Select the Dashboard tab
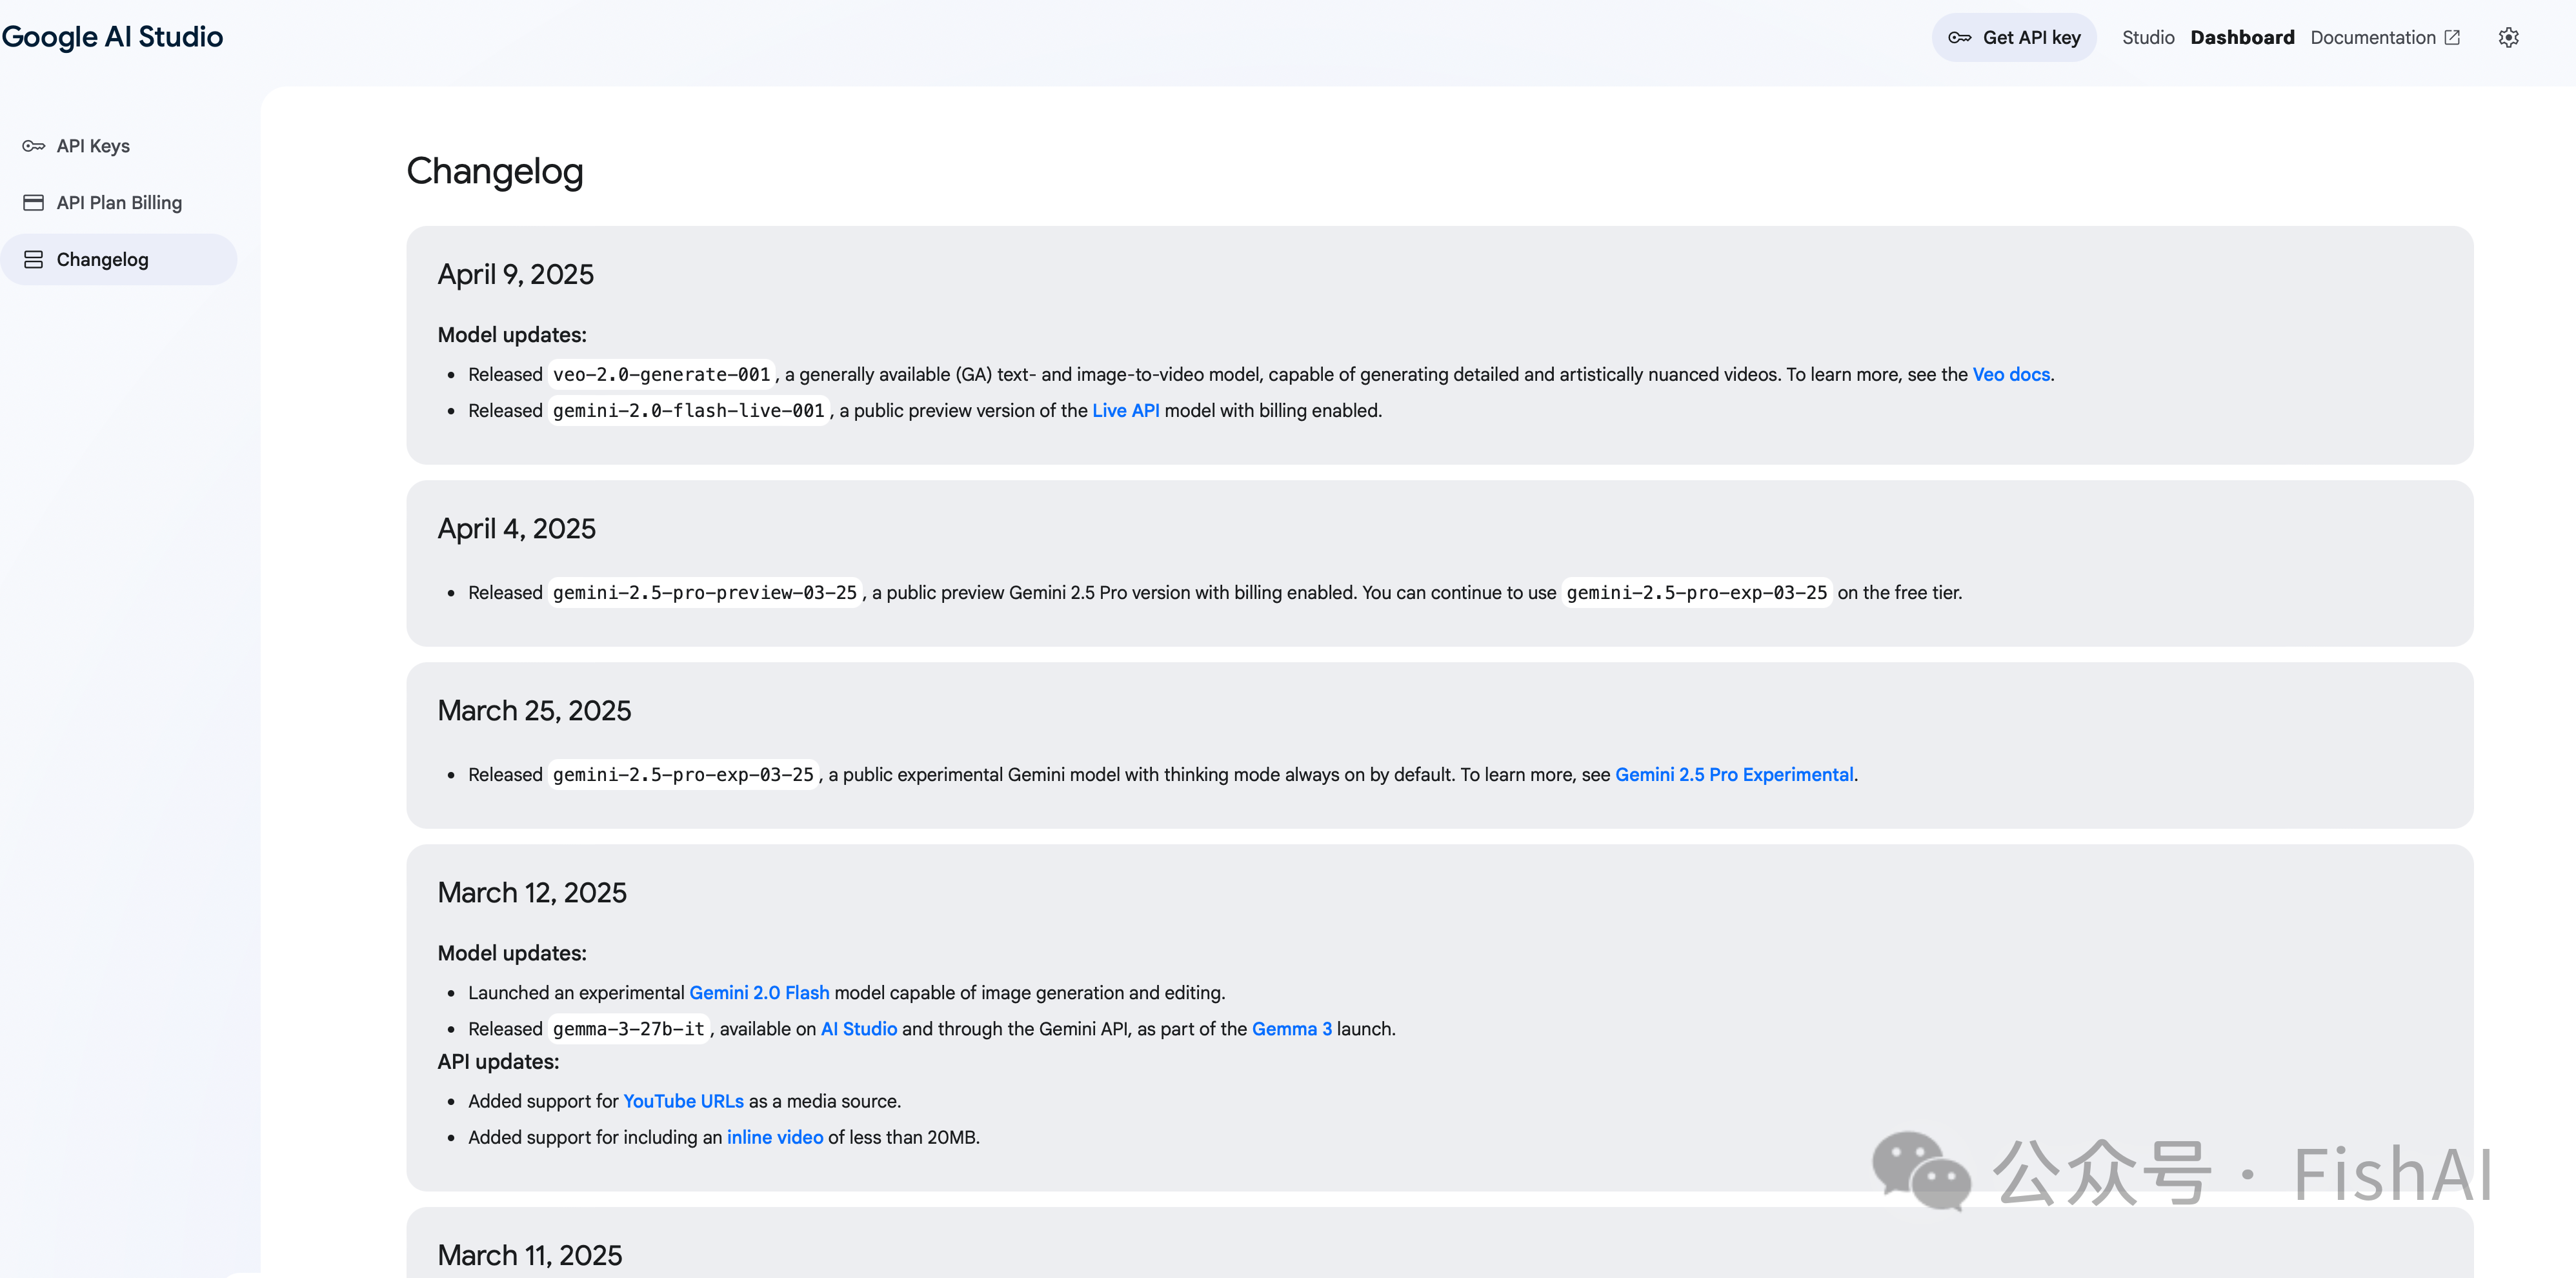 click(x=2242, y=38)
